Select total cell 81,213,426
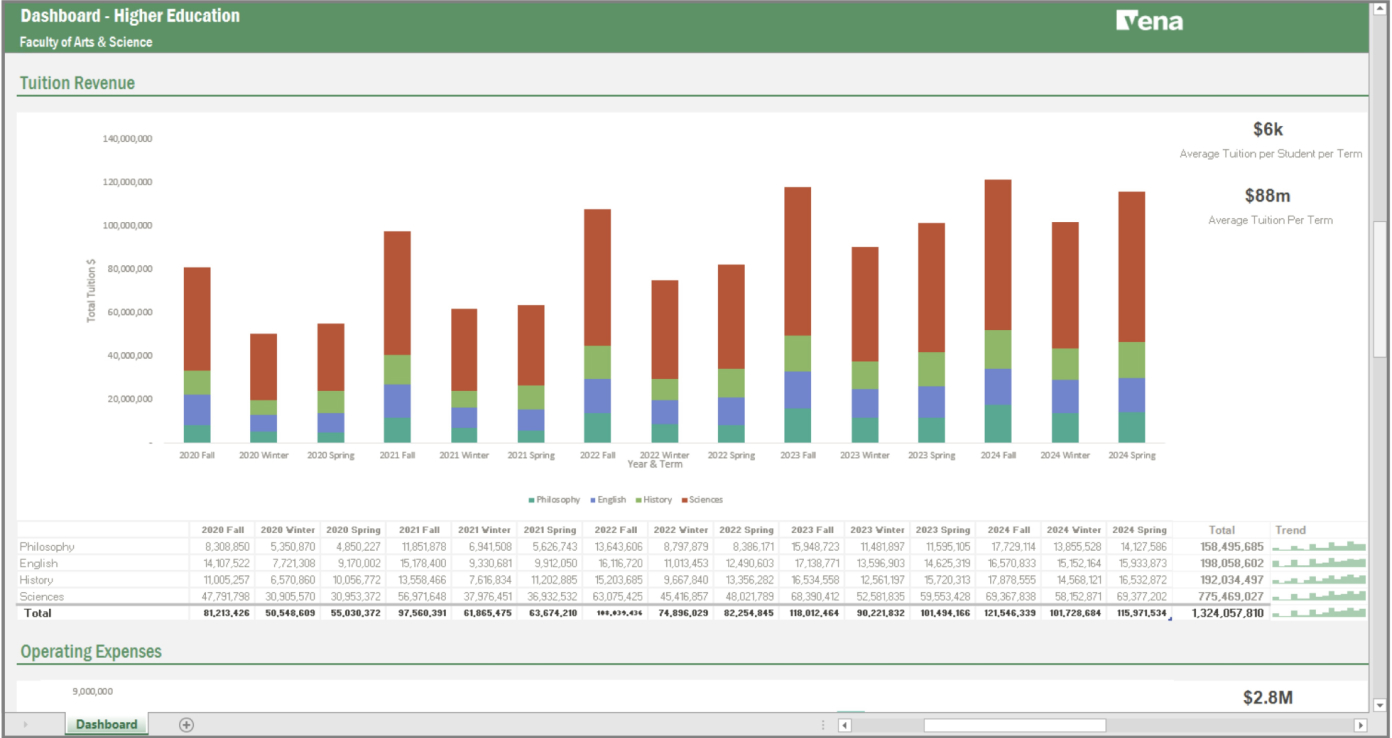 point(223,613)
